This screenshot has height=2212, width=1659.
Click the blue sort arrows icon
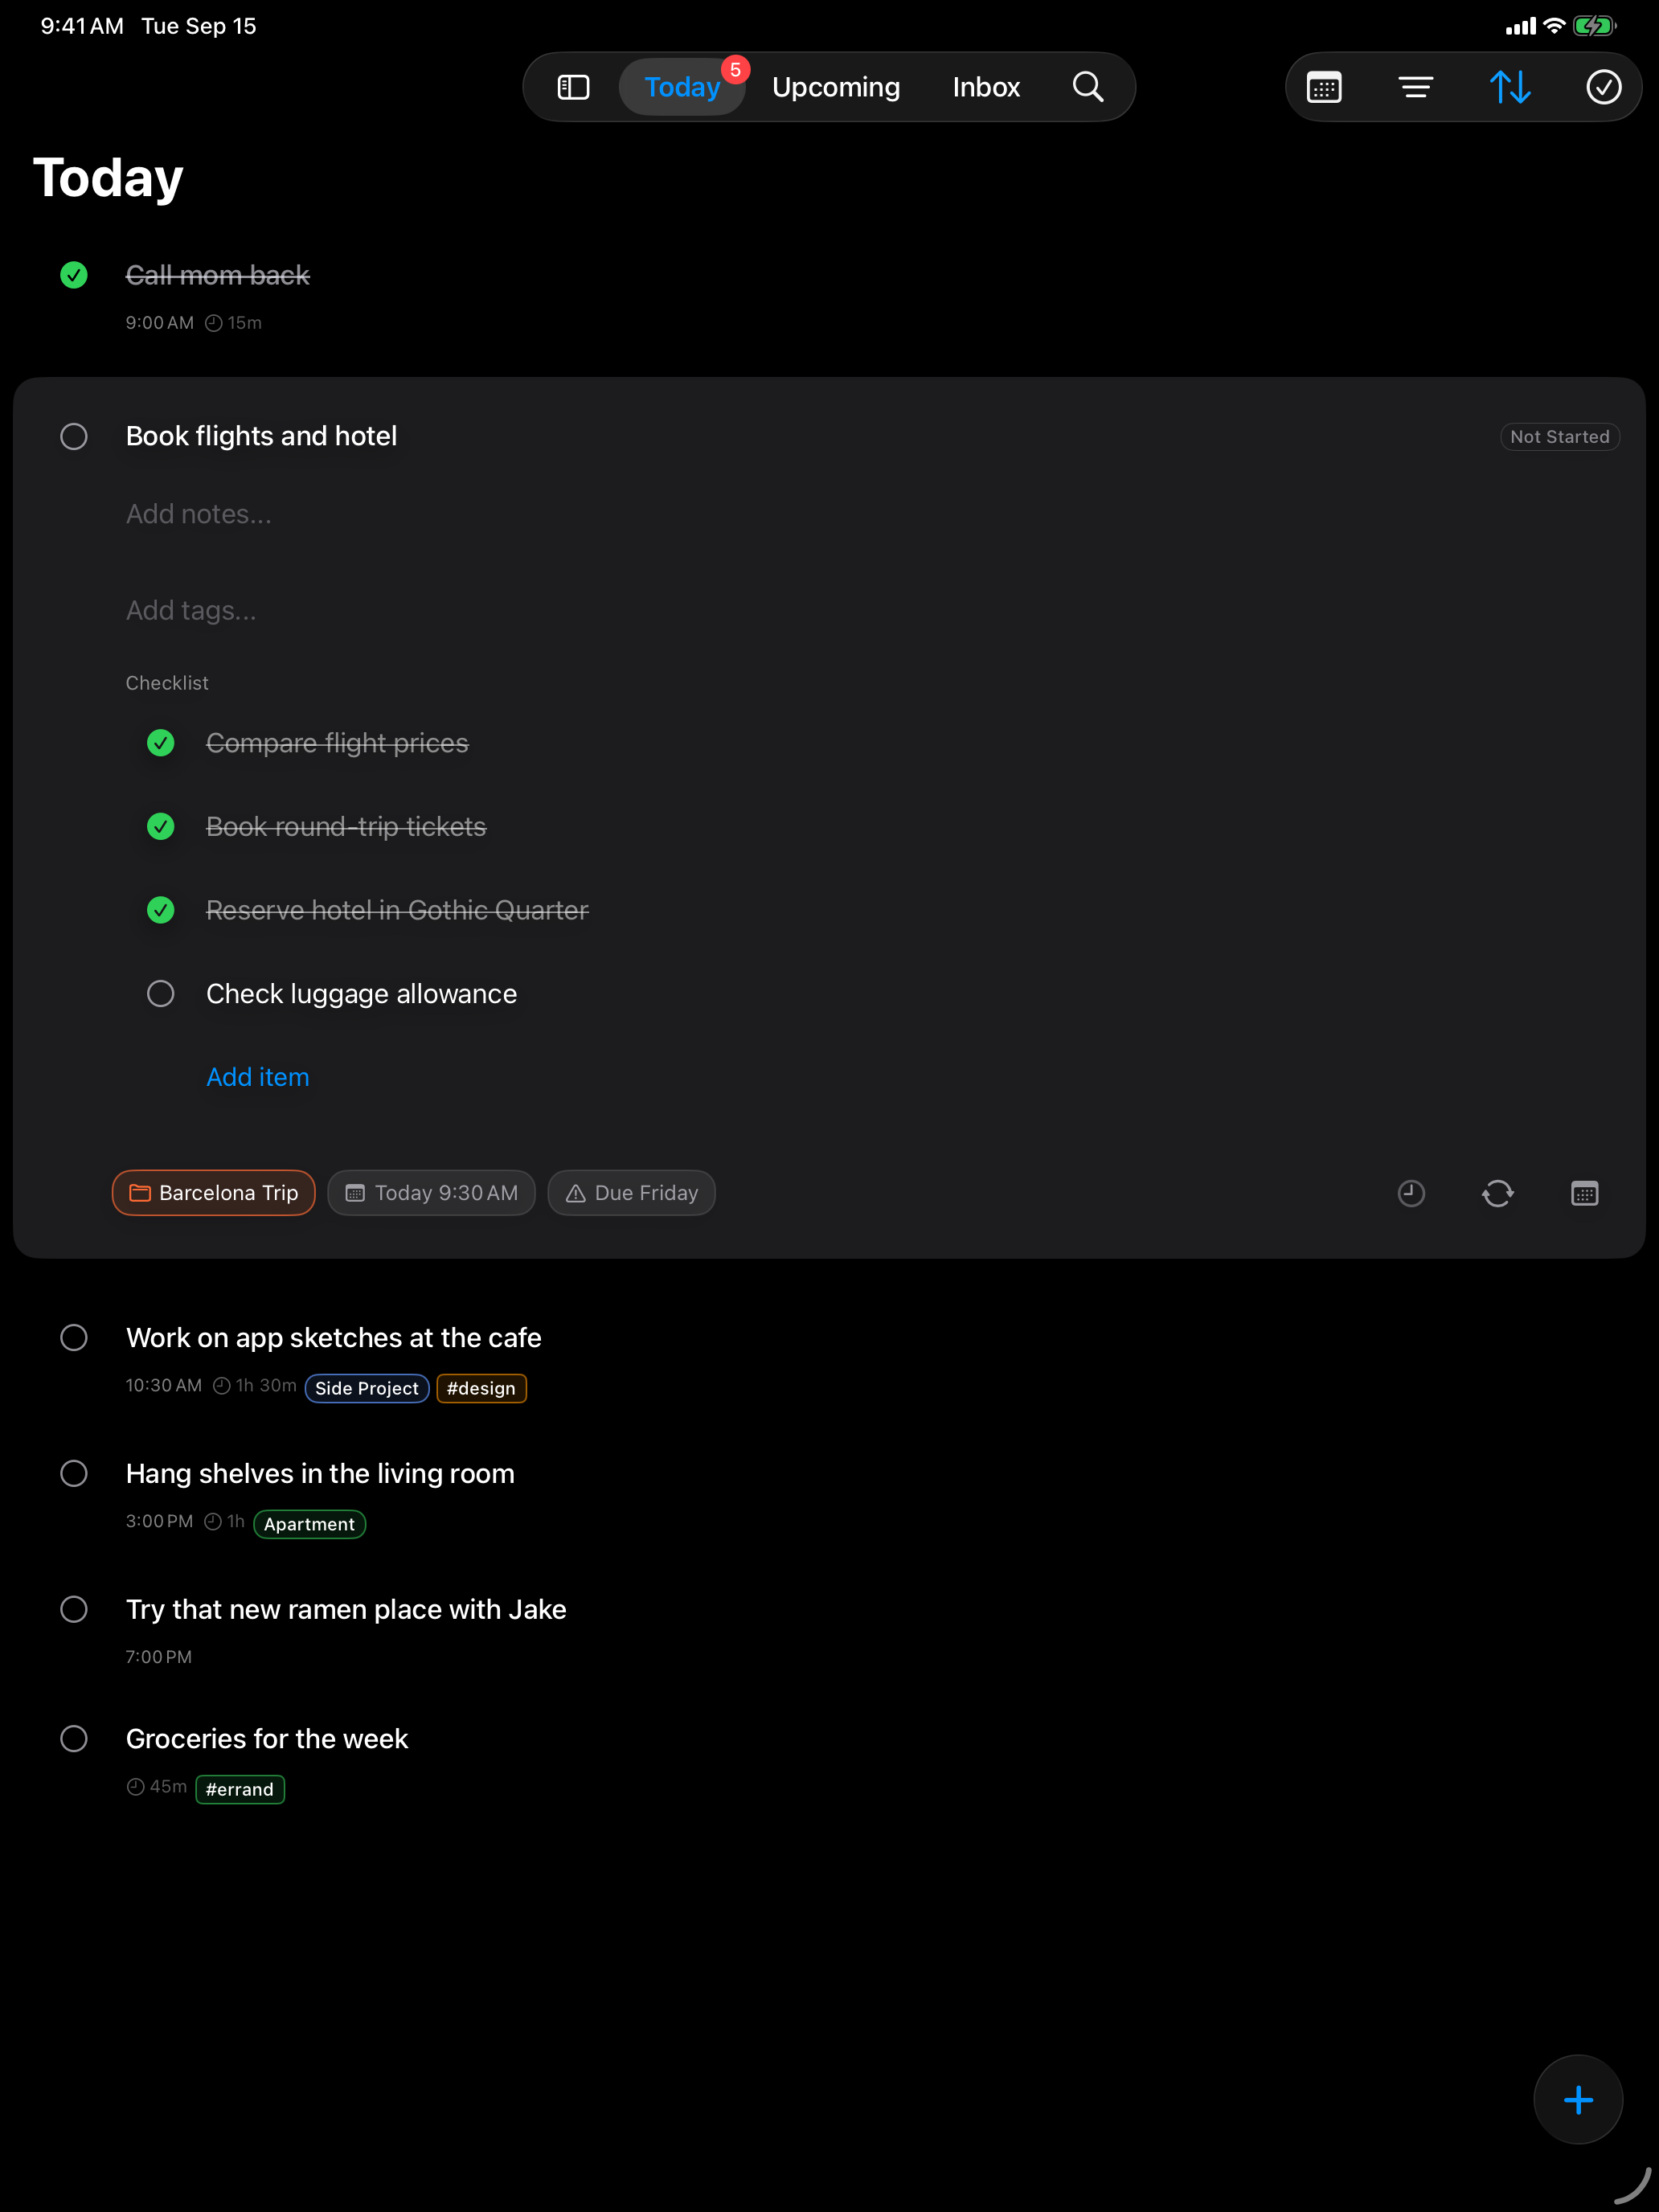pos(1510,87)
